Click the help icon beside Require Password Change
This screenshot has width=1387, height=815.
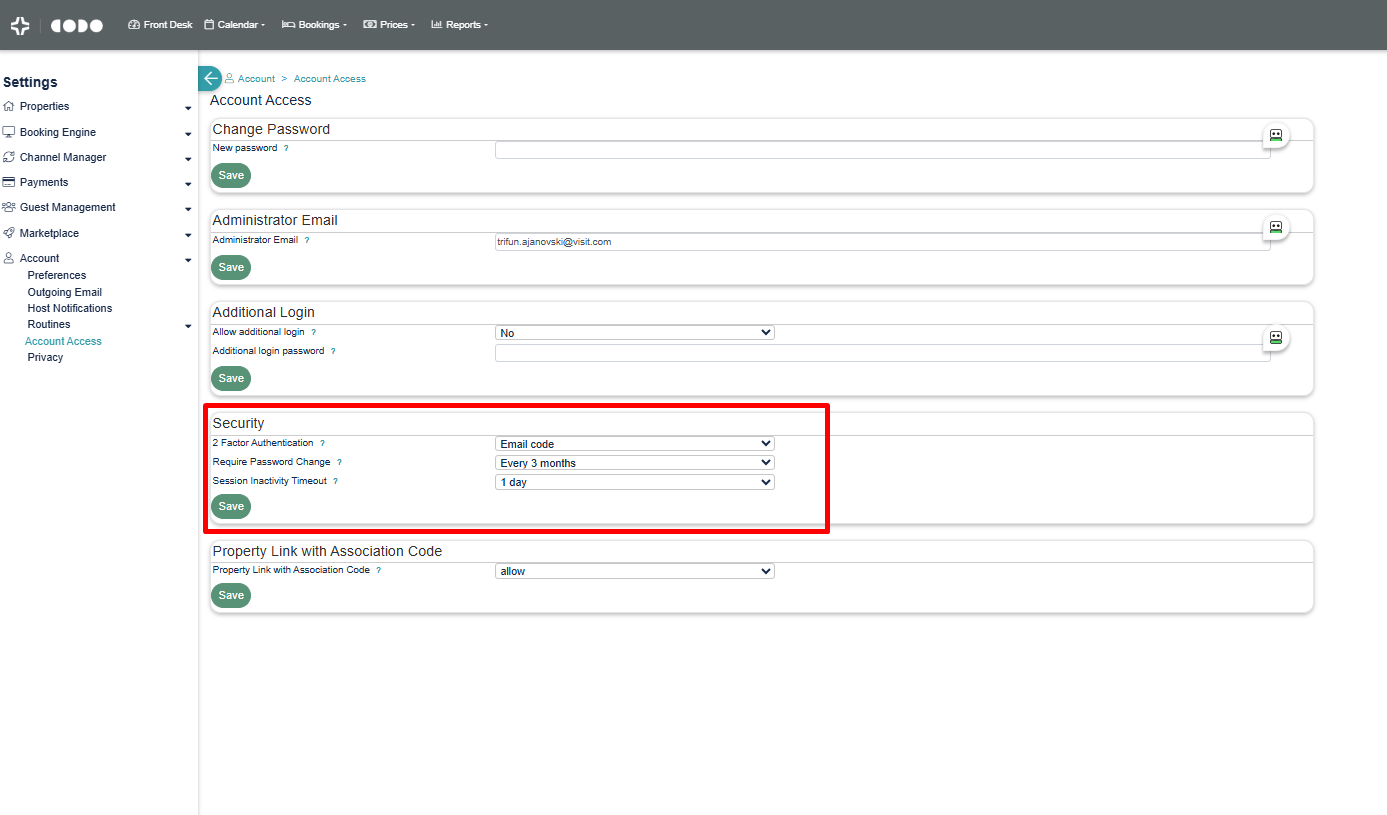coord(339,462)
